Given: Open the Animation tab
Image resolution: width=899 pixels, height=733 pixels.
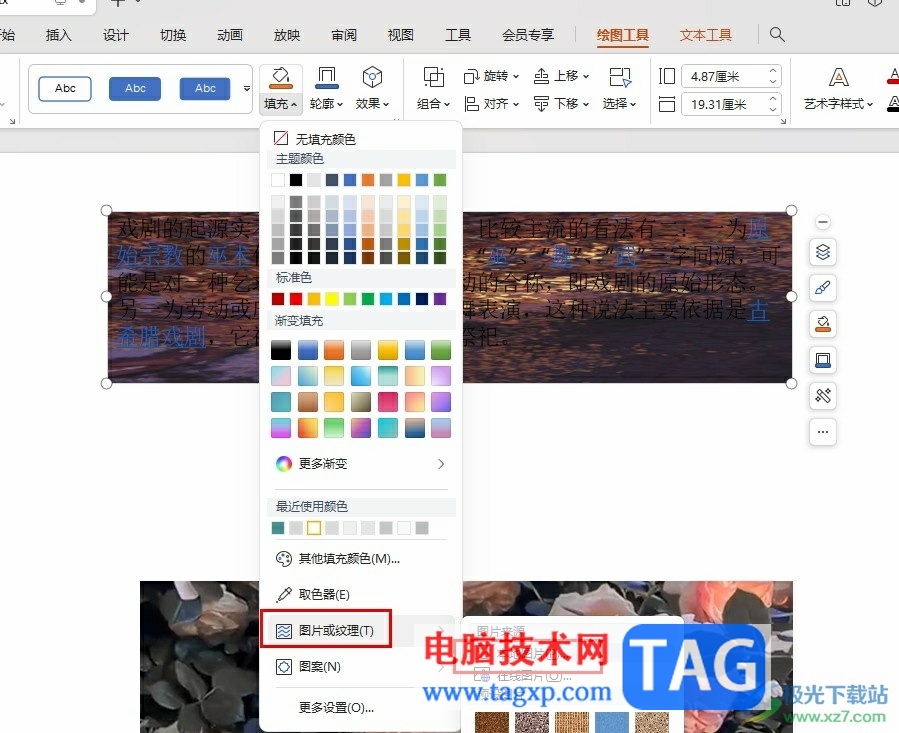Looking at the screenshot, I should (230, 35).
